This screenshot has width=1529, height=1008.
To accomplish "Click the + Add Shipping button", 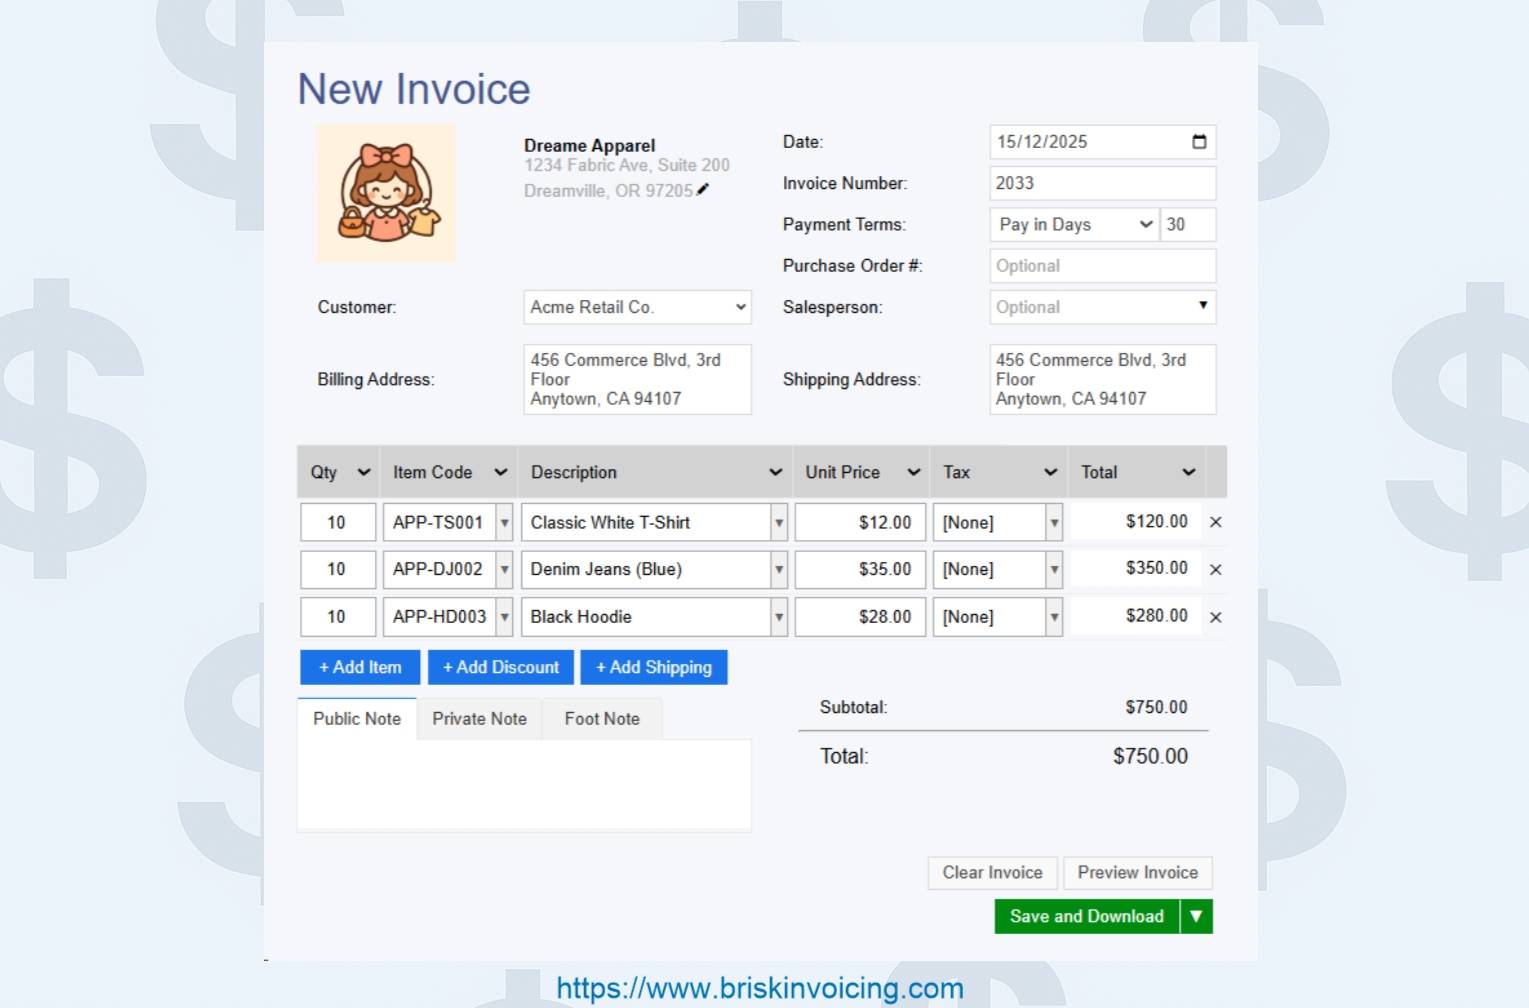I will 654,667.
